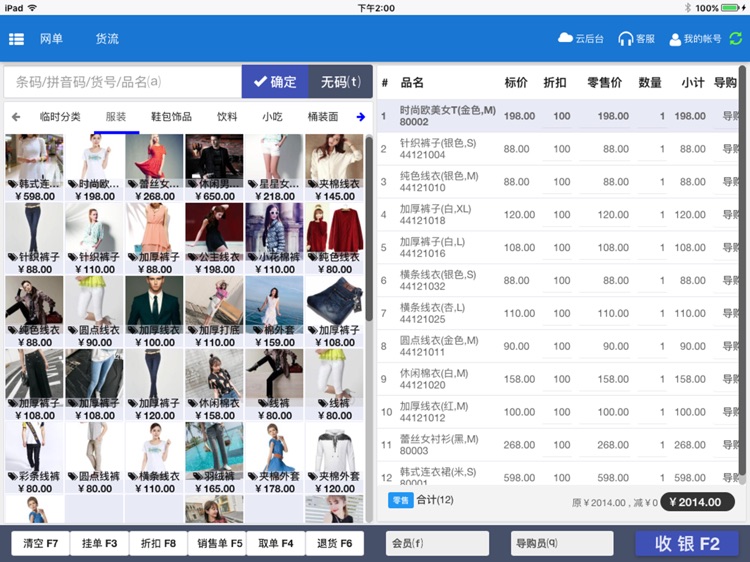This screenshot has width=750, height=562.
Task: Select cart row 横条线衣(杏,L)
Action: (558, 314)
